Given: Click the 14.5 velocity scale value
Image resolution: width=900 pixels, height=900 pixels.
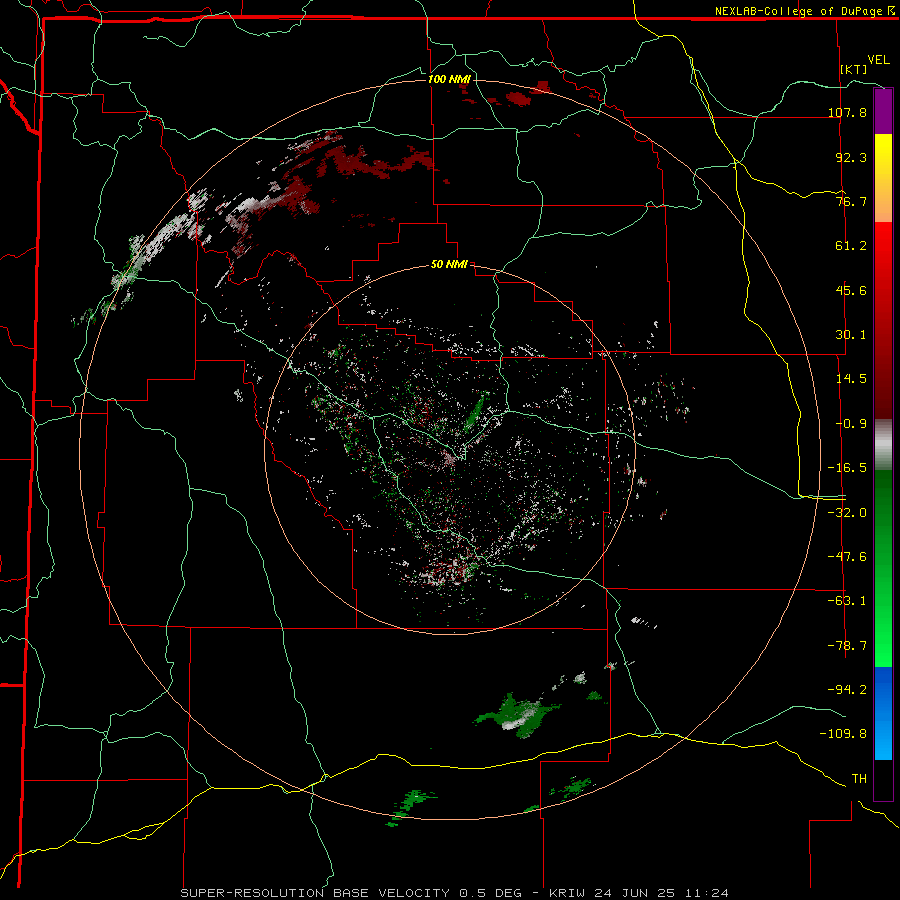Looking at the screenshot, I should 851,379.
